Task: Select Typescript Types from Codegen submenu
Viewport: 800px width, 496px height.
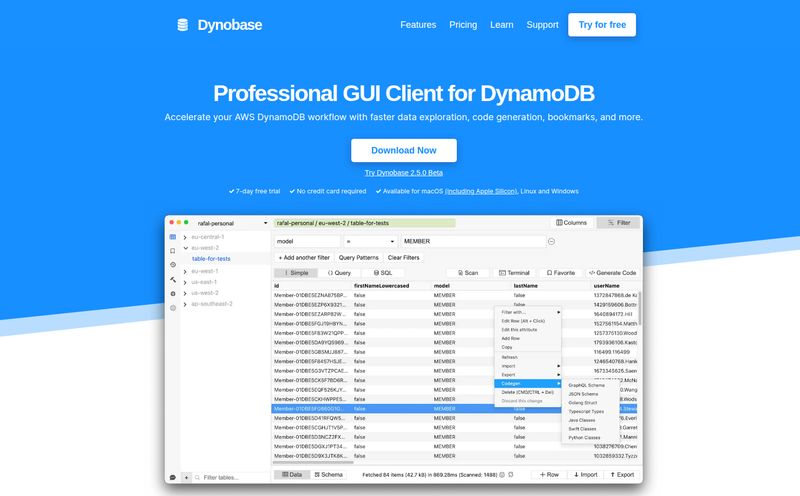Action: (586, 411)
